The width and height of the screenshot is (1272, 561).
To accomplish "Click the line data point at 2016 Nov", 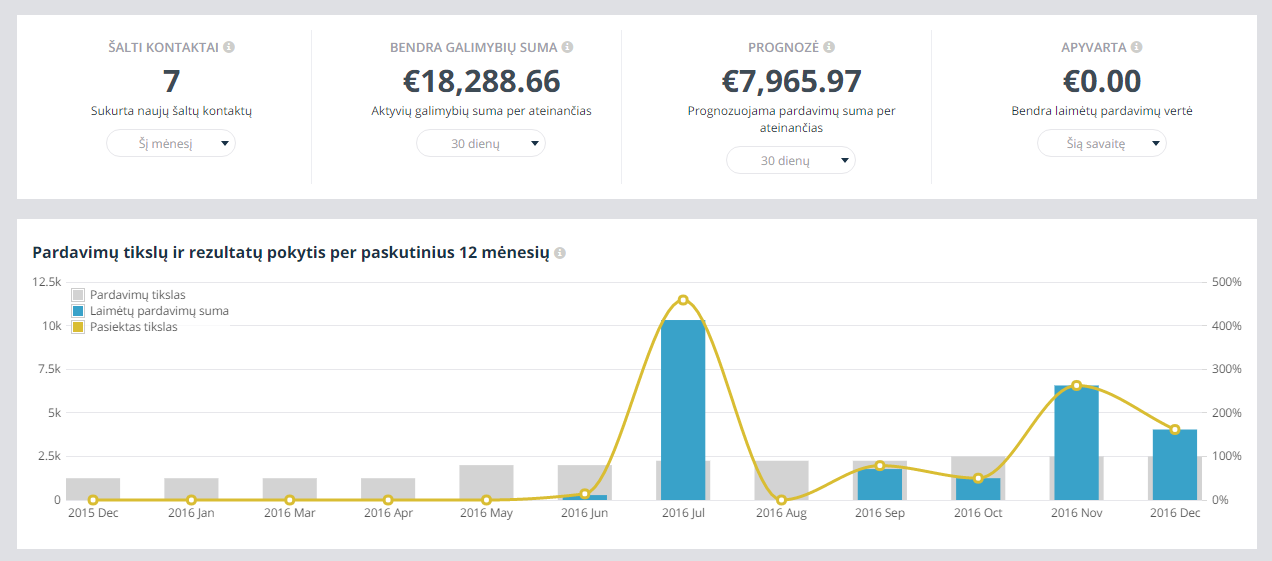I will 1076,385.
